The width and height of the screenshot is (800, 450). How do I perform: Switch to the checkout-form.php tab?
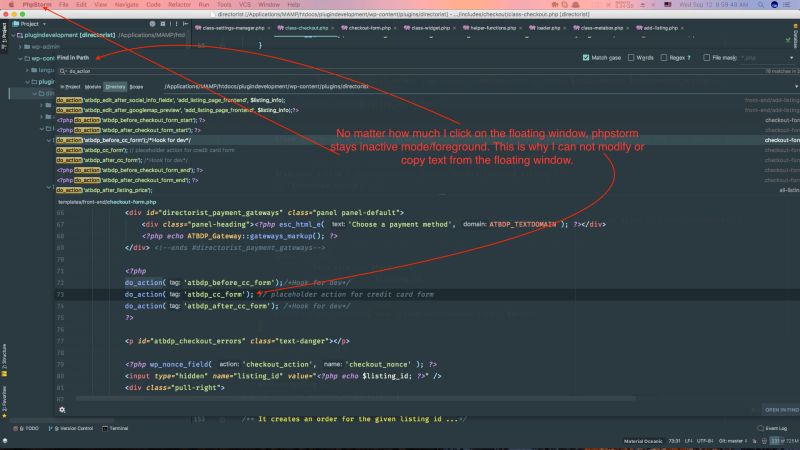[369, 28]
